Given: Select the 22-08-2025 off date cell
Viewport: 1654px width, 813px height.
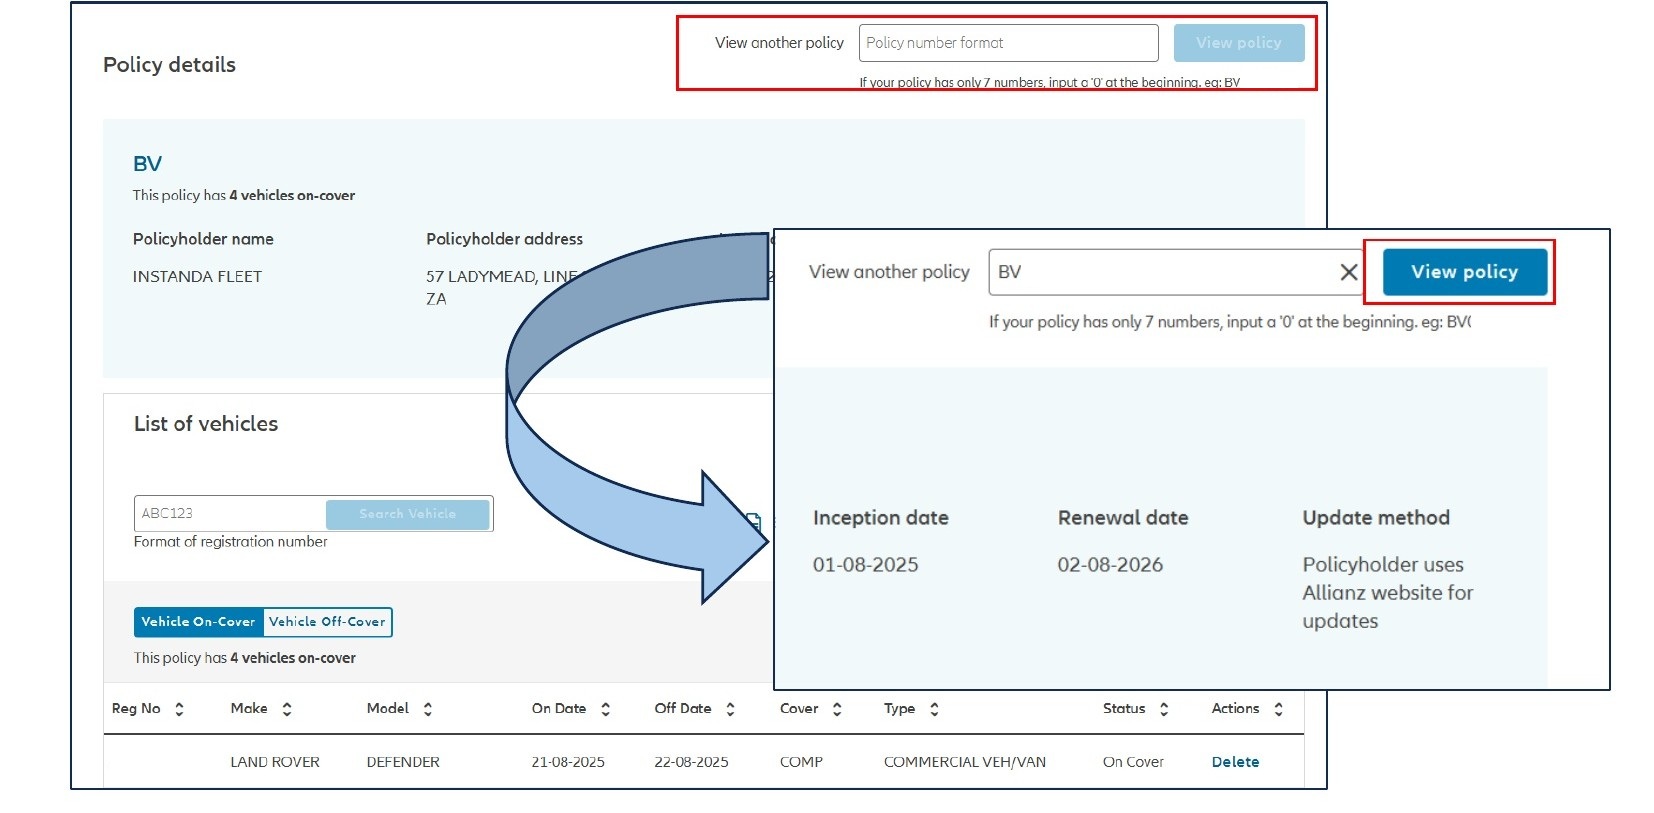Looking at the screenshot, I should pos(691,762).
